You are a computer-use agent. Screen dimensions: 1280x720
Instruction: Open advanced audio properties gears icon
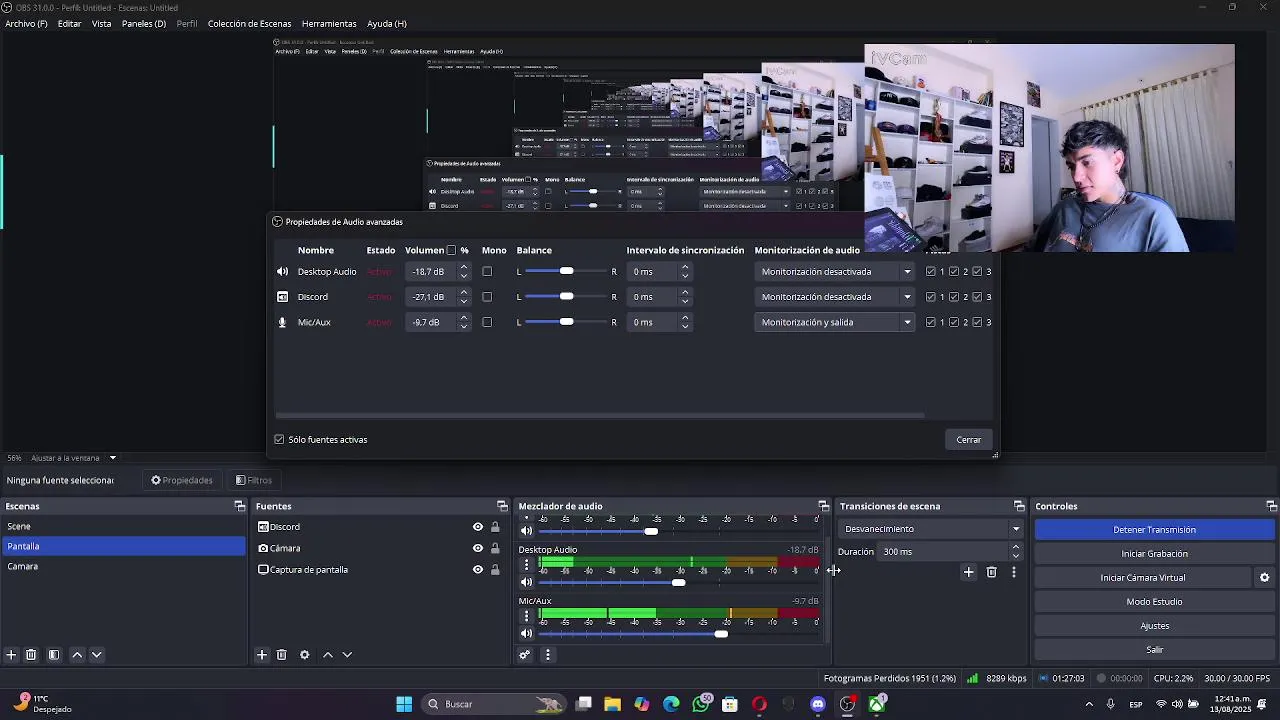pyautogui.click(x=524, y=655)
